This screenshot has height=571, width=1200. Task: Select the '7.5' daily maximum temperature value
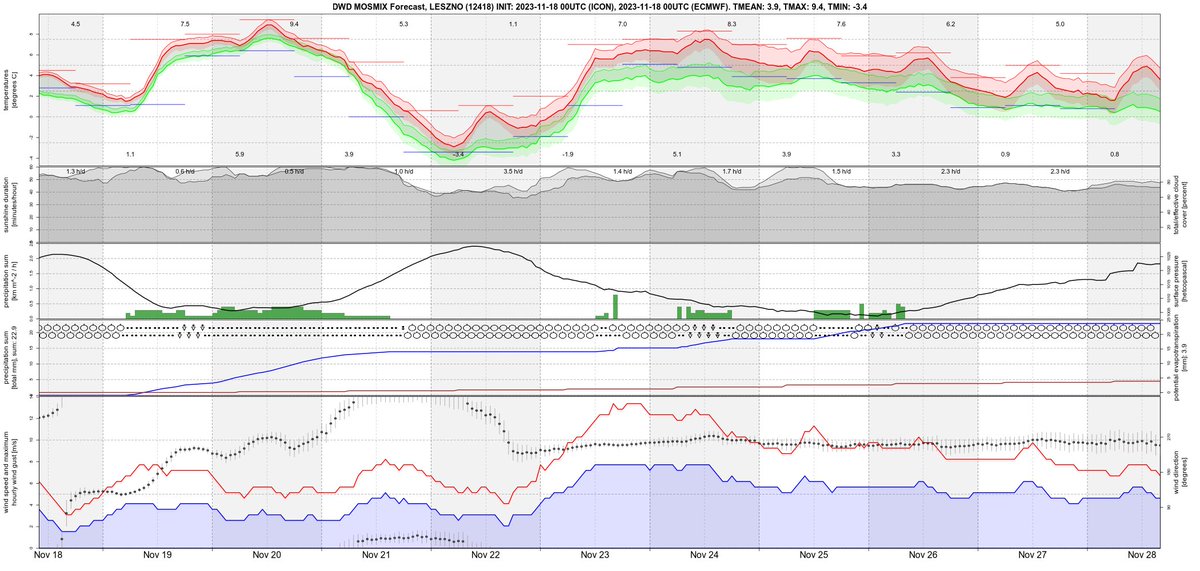(x=185, y=23)
